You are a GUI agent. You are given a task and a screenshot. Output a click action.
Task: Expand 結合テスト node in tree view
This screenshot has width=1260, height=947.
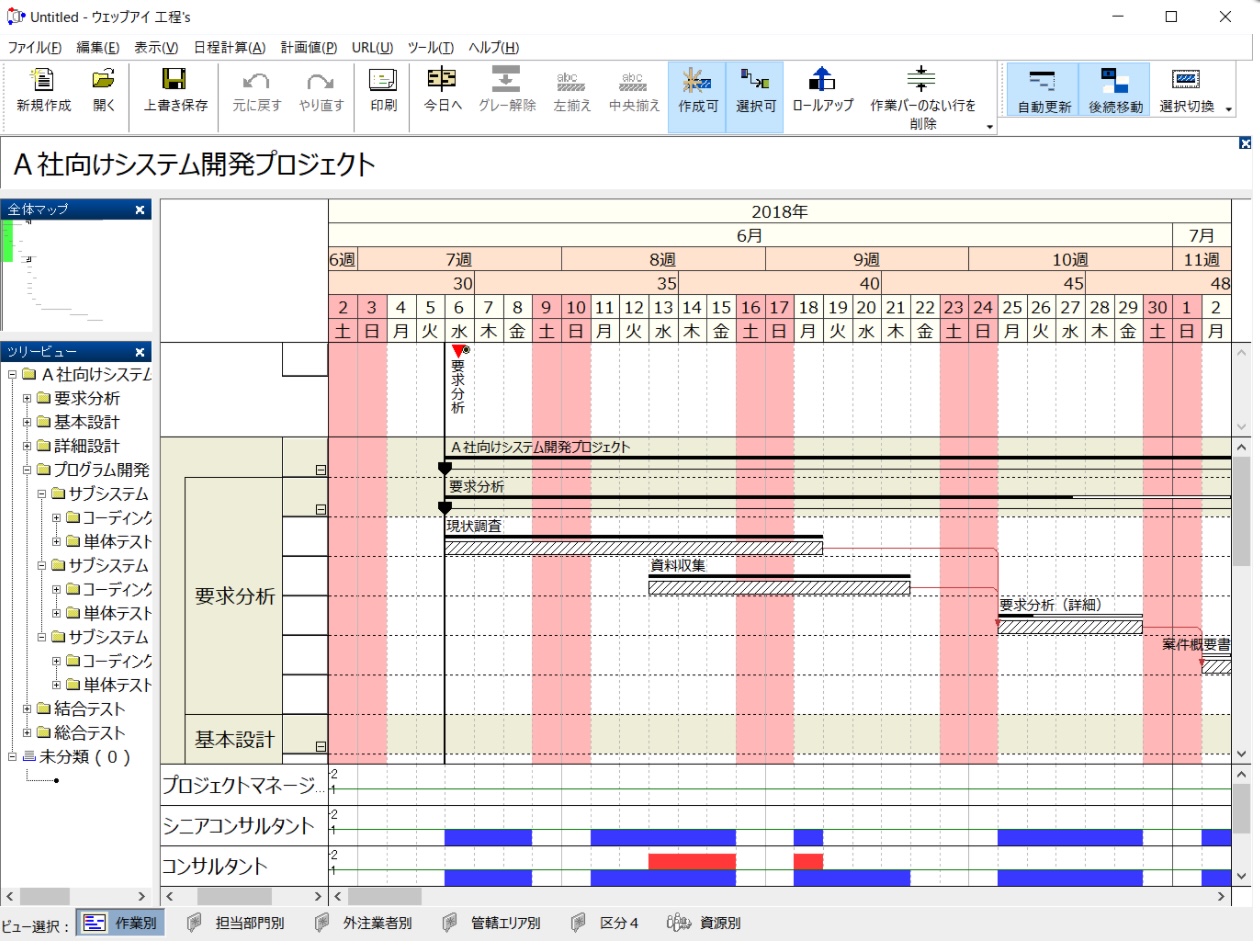[x=28, y=709]
